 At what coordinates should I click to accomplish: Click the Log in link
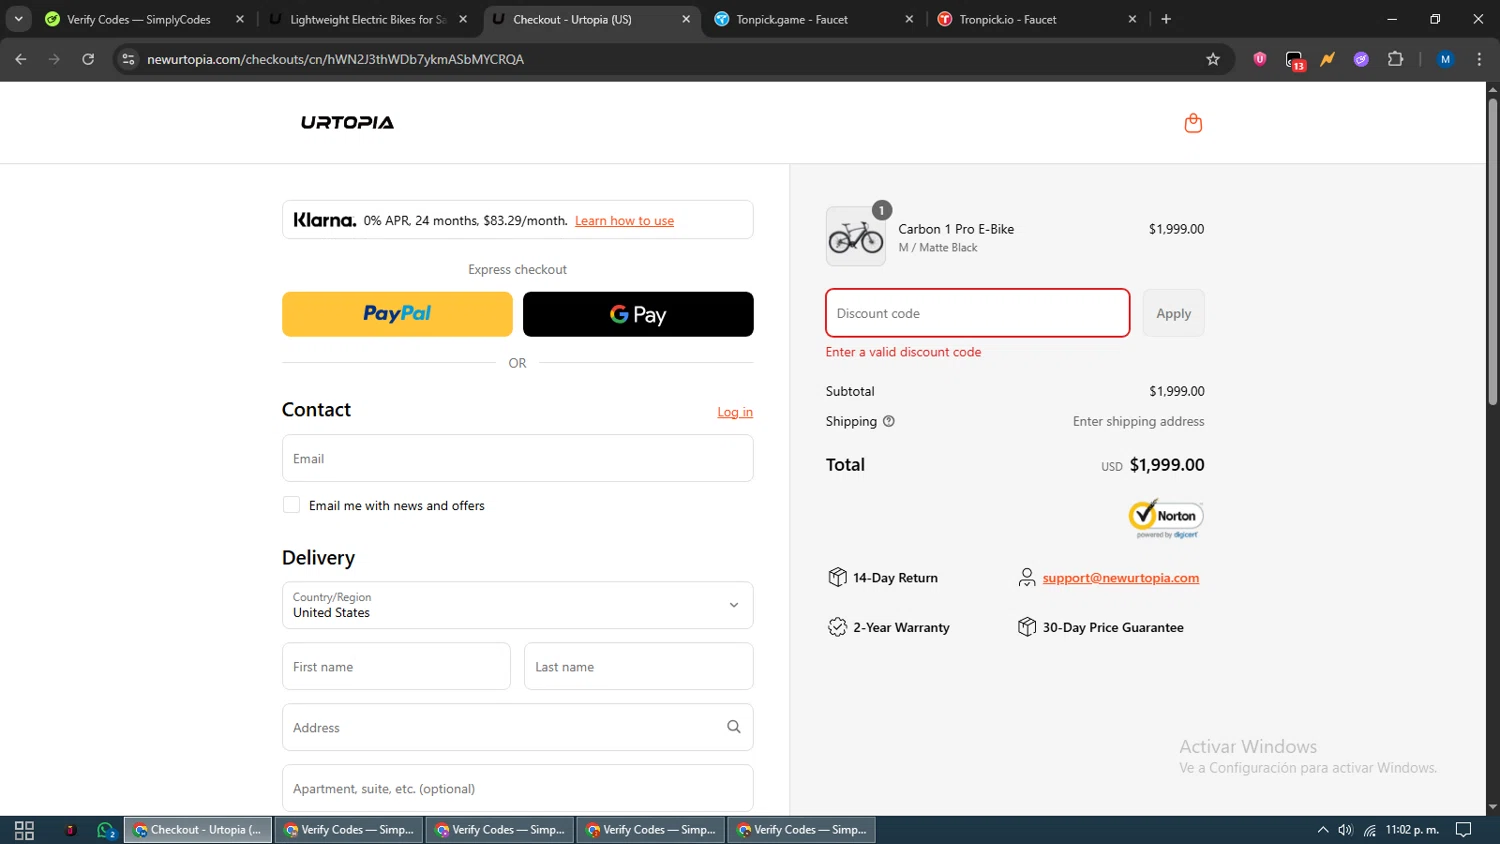point(735,412)
